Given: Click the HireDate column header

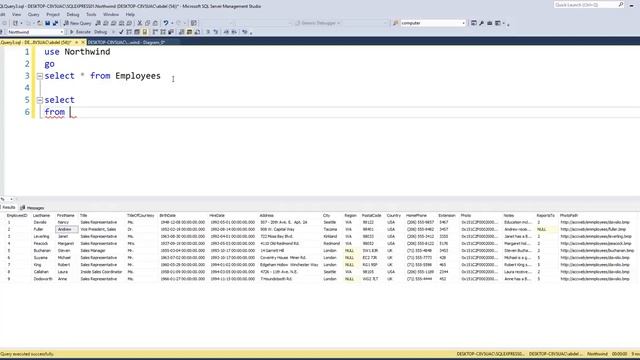Looking at the screenshot, I should 217,216.
